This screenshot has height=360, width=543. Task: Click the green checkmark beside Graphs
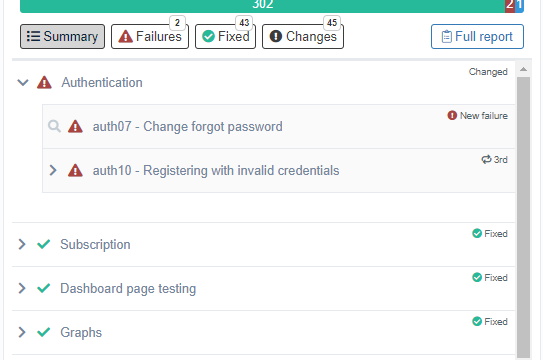tap(44, 332)
